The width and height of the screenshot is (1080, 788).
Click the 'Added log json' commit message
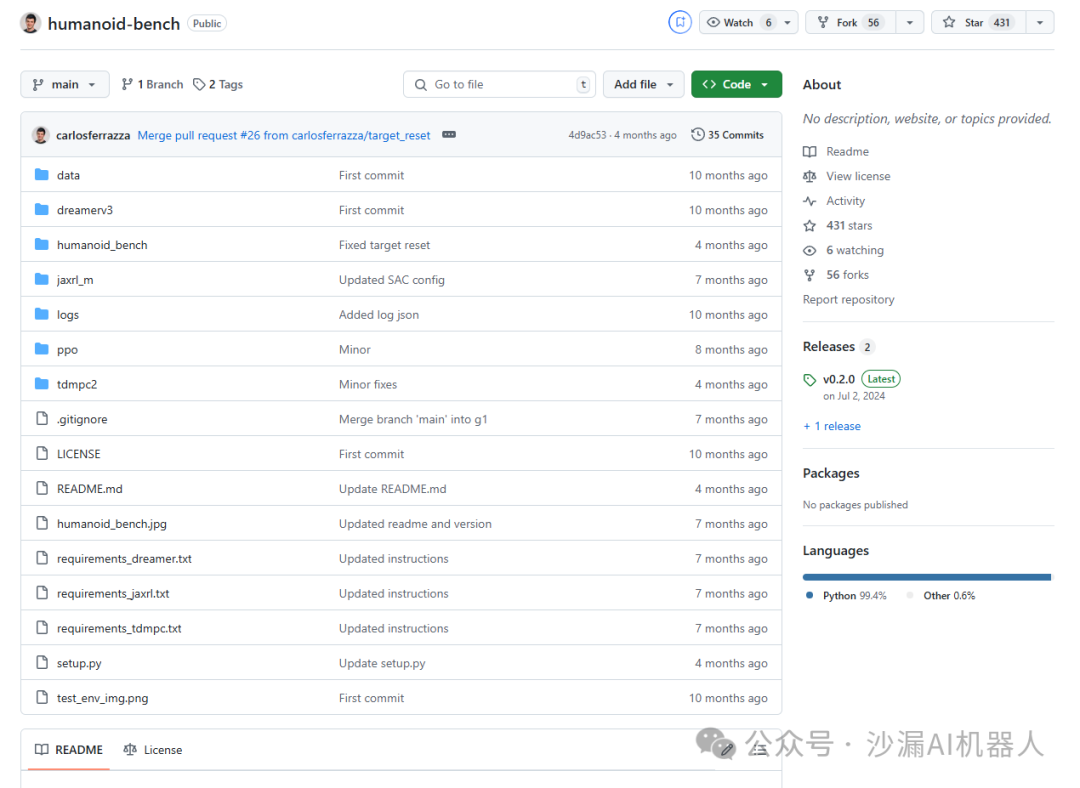pyautogui.click(x=379, y=315)
